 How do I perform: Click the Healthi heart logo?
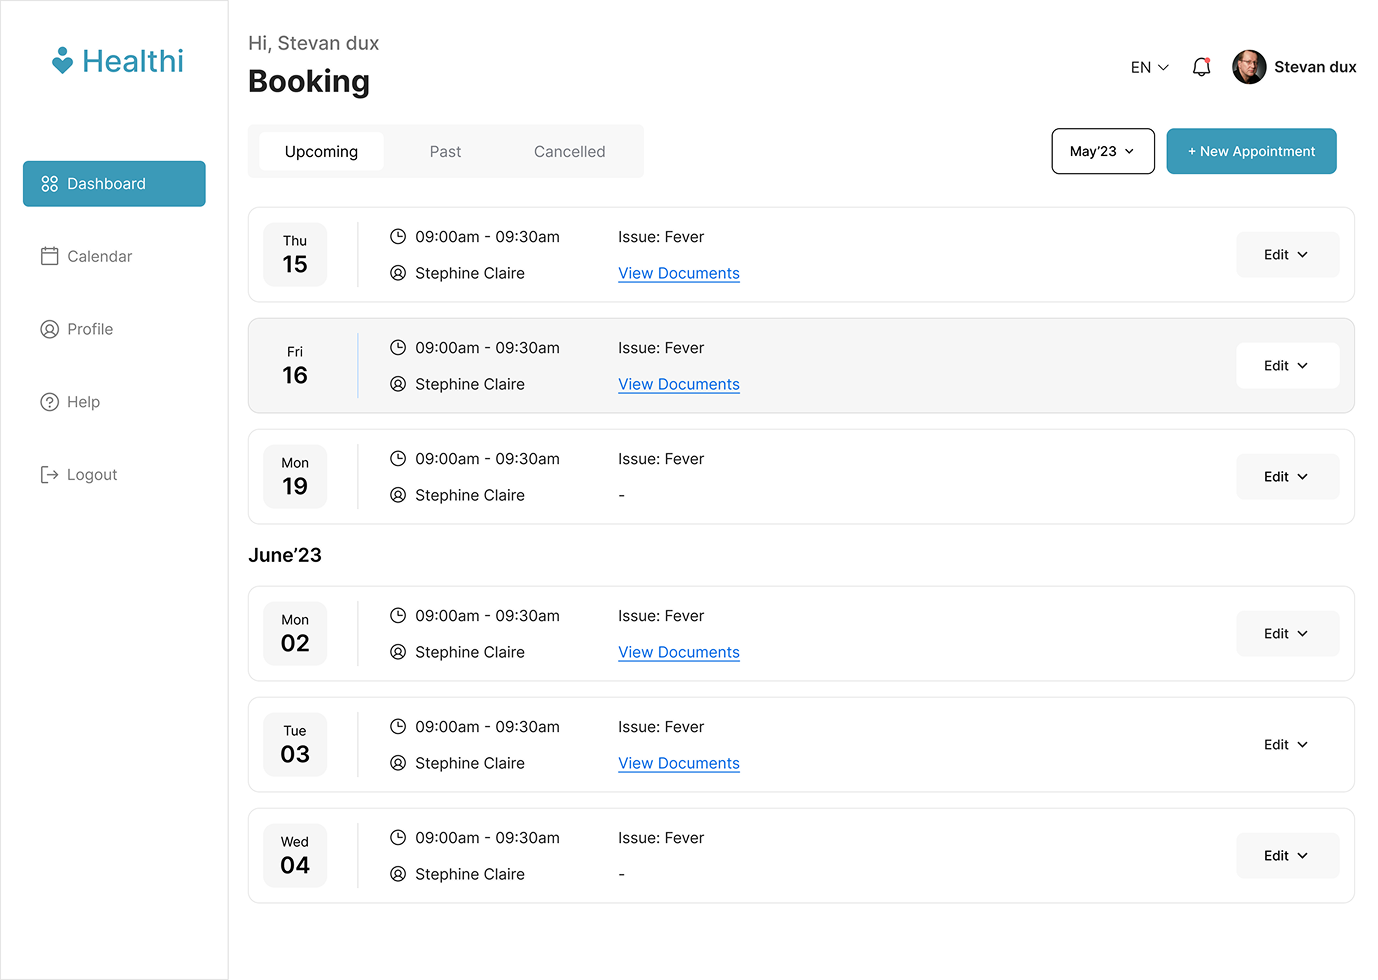62,61
